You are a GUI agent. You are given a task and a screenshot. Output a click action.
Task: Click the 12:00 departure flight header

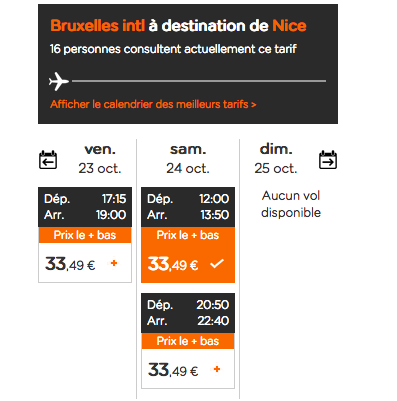click(188, 207)
